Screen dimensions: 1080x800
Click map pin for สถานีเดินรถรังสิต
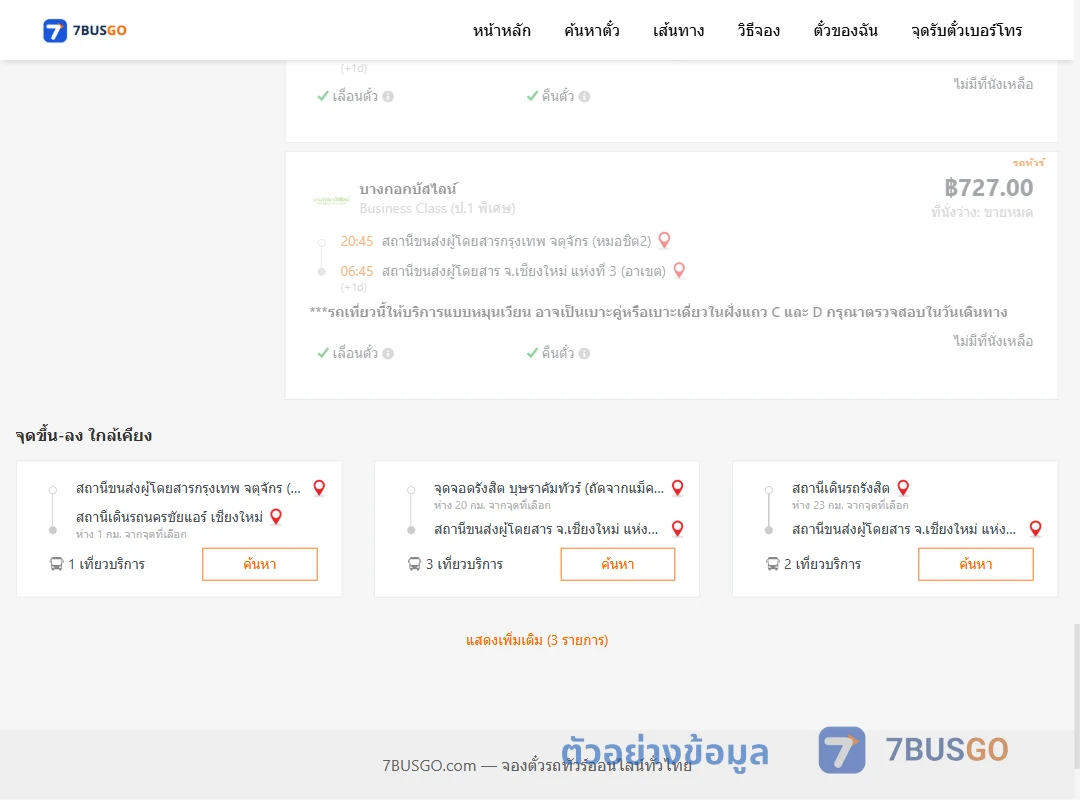pos(904,488)
